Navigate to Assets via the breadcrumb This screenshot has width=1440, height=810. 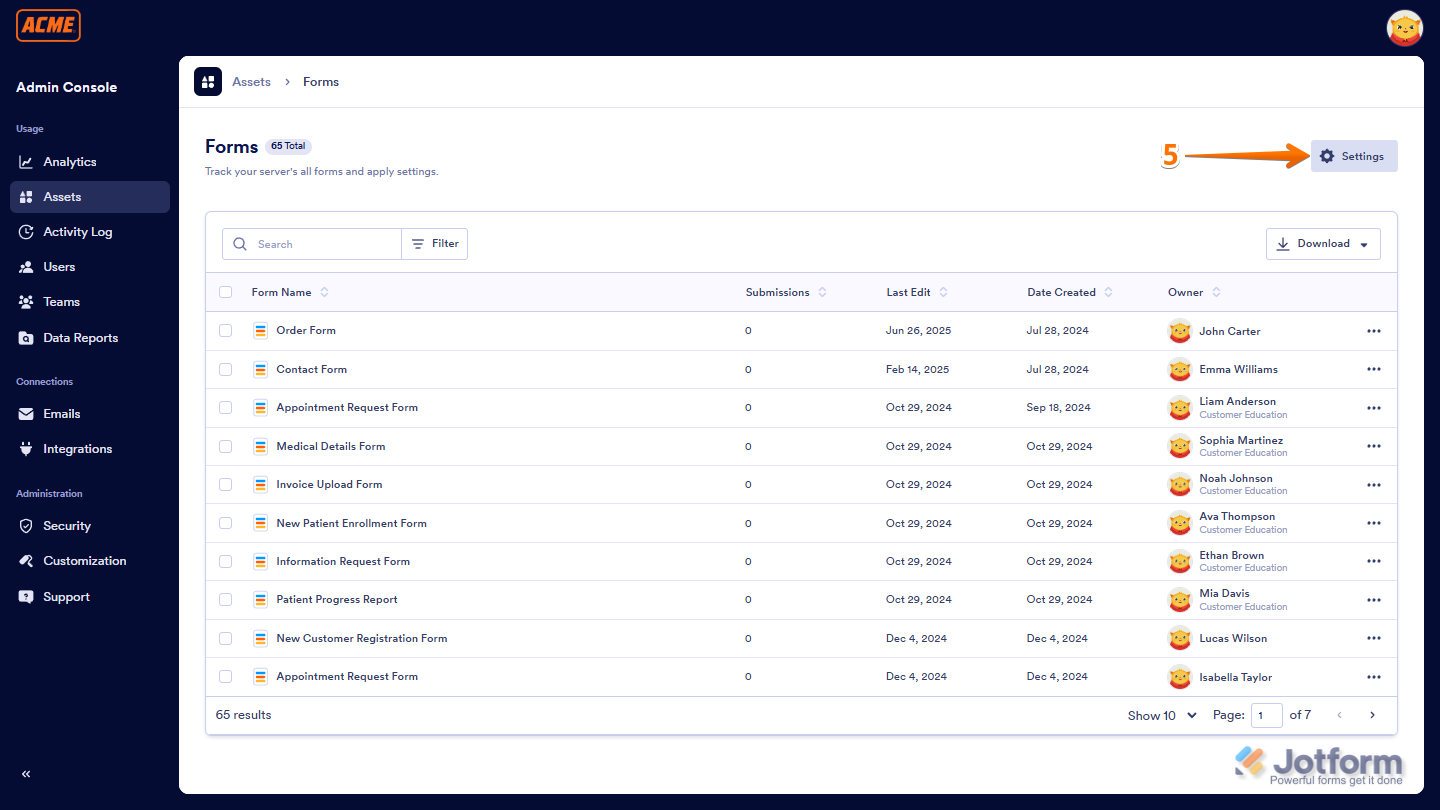point(251,81)
